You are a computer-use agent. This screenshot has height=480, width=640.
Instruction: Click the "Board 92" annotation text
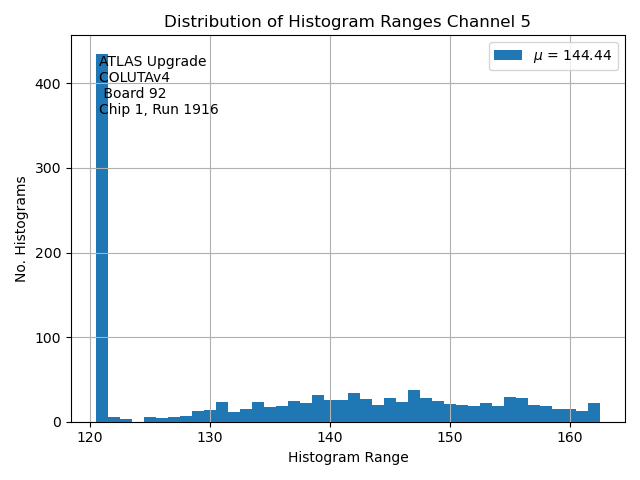(135, 94)
